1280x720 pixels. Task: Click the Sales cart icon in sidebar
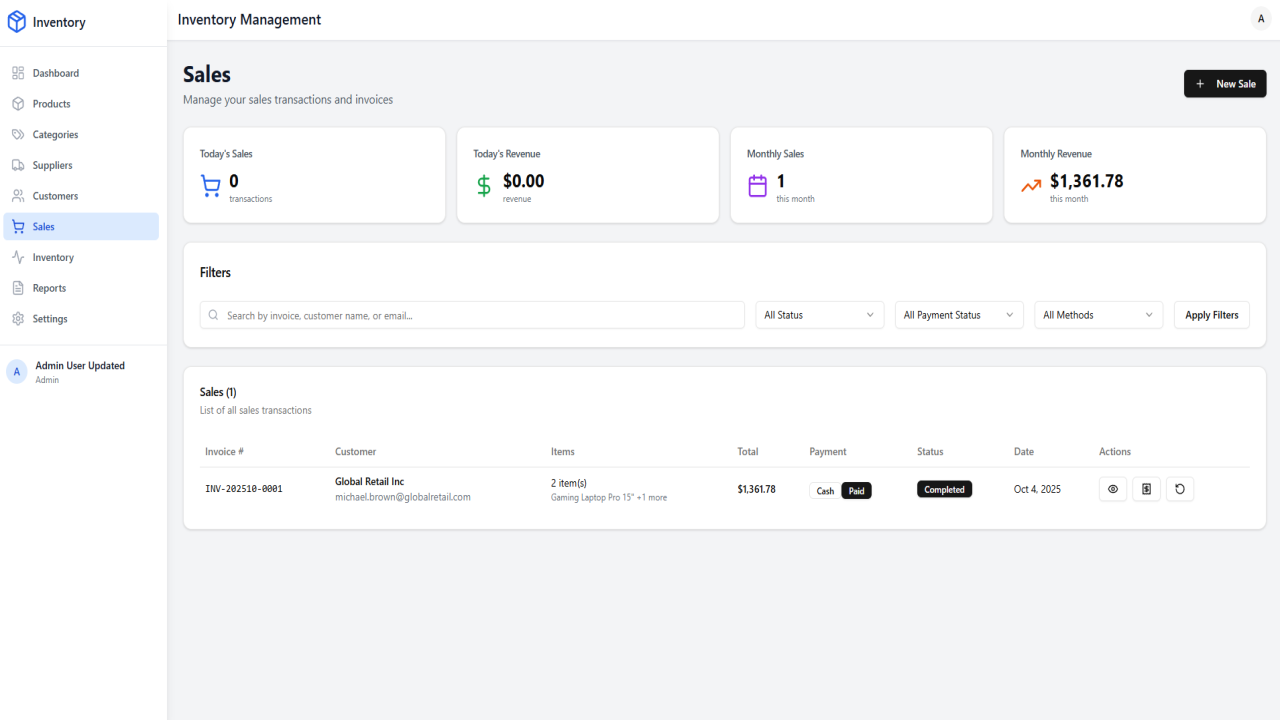(18, 227)
